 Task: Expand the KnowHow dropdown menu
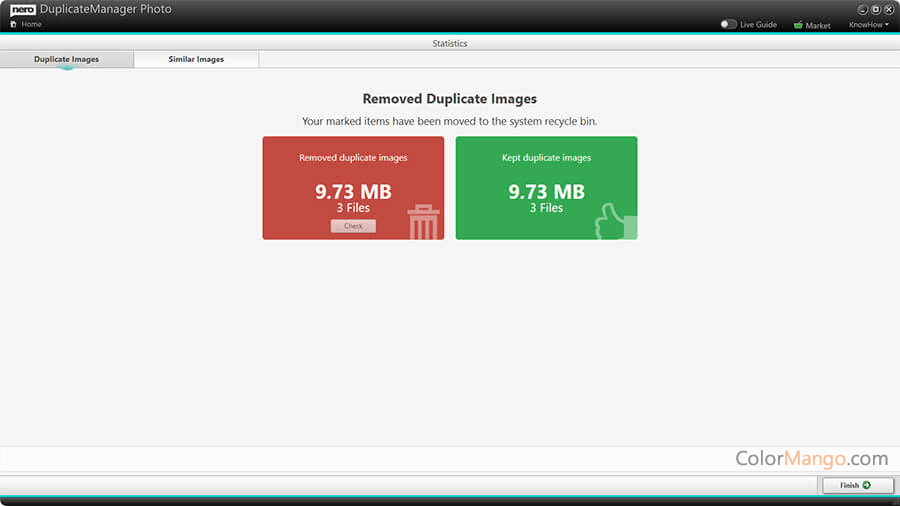tap(867, 25)
